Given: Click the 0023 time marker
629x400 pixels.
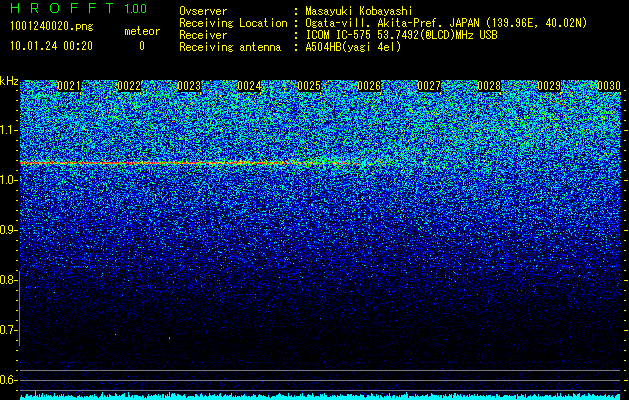Looking at the screenshot, I should [189, 86].
